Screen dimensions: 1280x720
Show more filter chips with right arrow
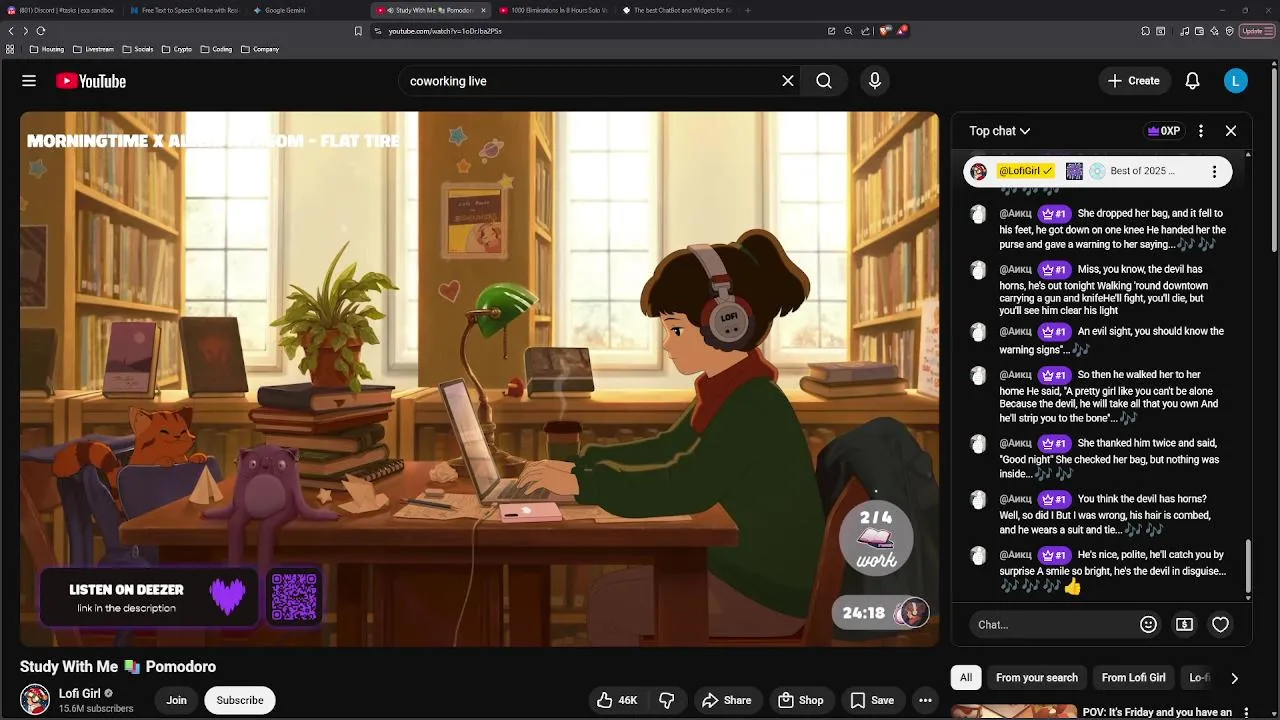1234,678
